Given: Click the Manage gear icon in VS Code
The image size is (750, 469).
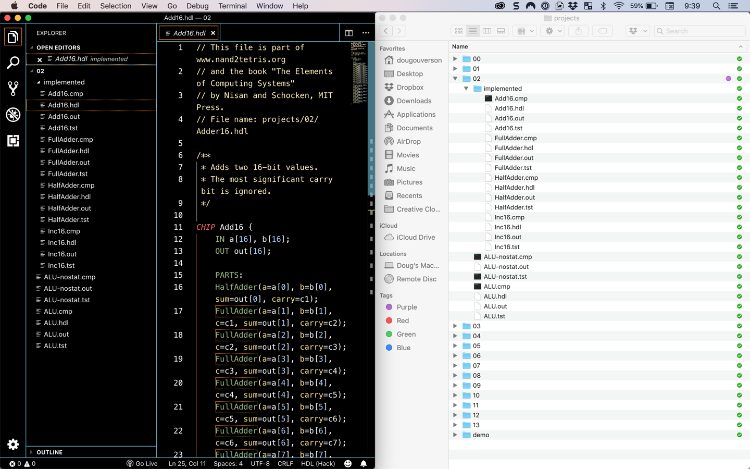Looking at the screenshot, I should click(x=13, y=444).
